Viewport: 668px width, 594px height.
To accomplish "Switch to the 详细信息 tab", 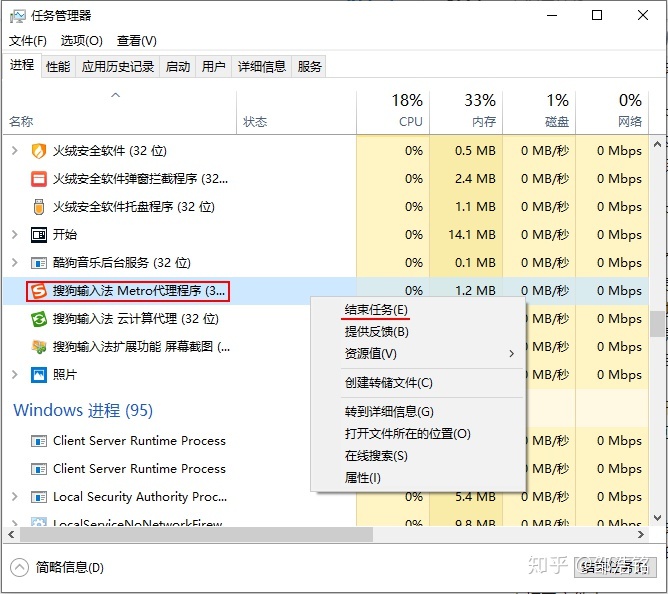I will click(x=262, y=66).
